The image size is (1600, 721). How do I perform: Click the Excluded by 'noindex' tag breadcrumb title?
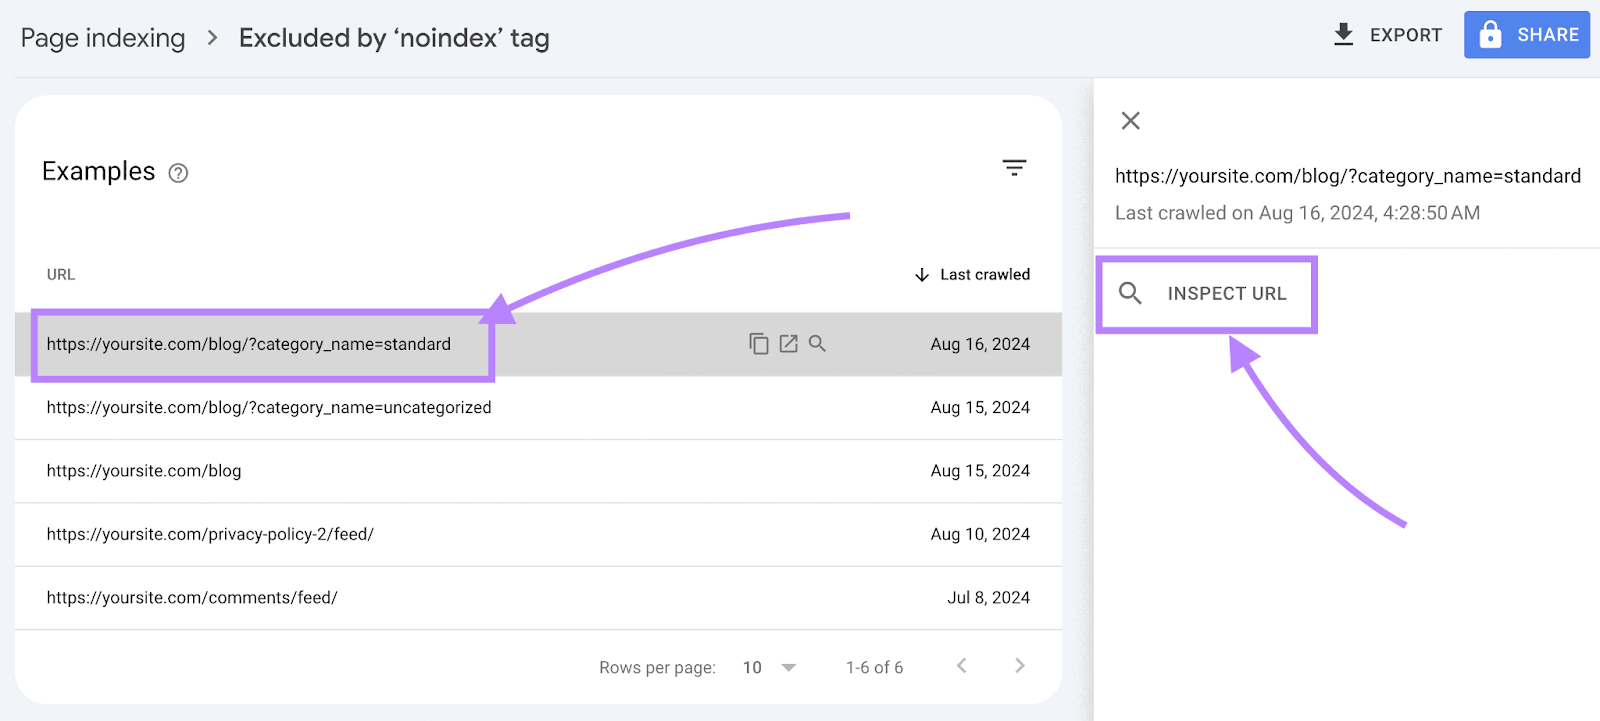tap(394, 38)
